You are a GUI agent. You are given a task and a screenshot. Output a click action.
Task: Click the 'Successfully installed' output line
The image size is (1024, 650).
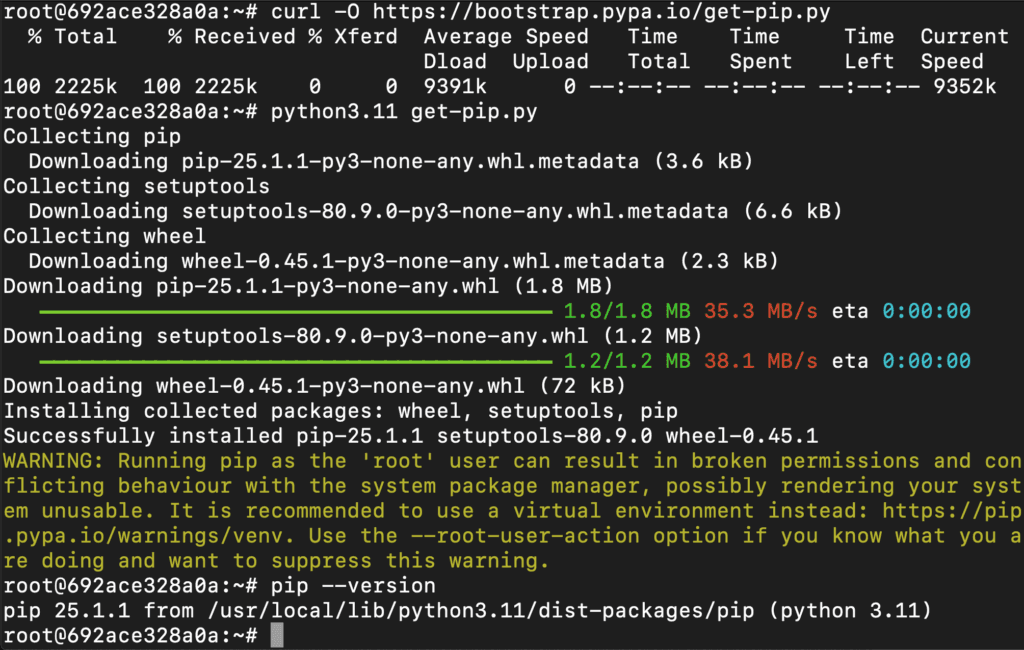coord(410,436)
